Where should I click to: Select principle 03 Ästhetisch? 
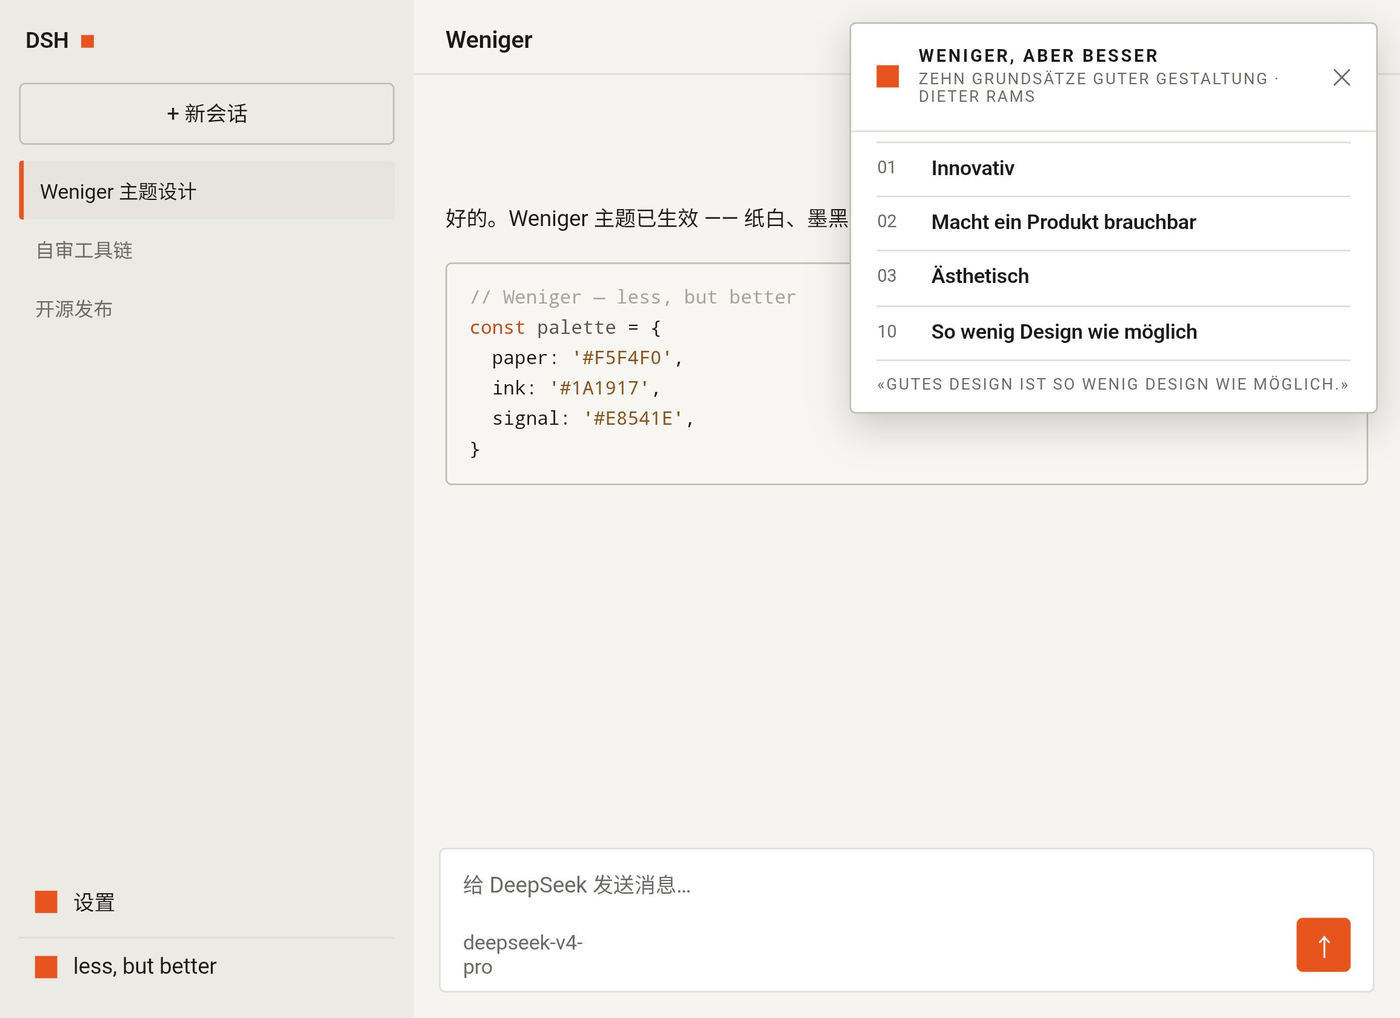(x=1114, y=277)
